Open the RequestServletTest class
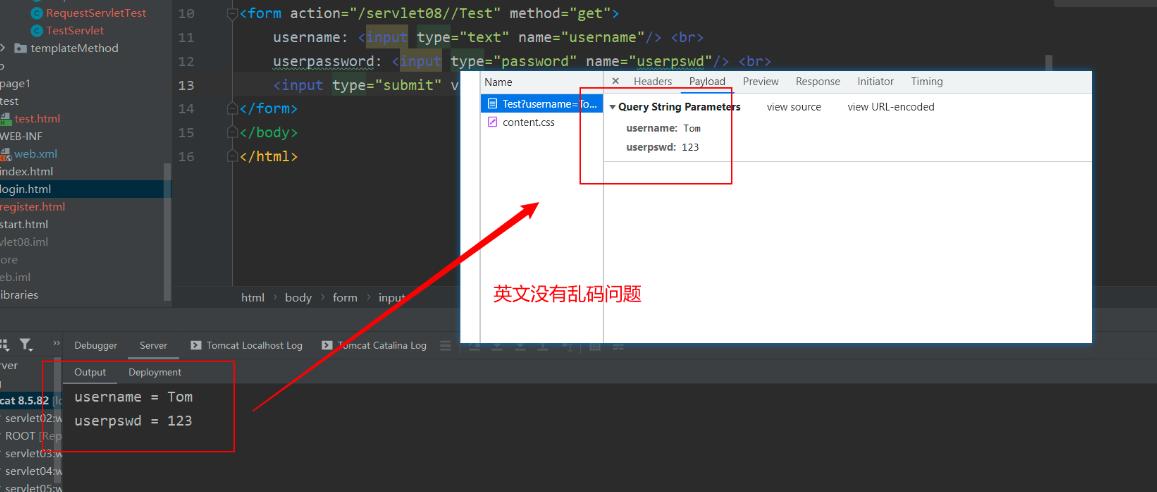 (96, 13)
